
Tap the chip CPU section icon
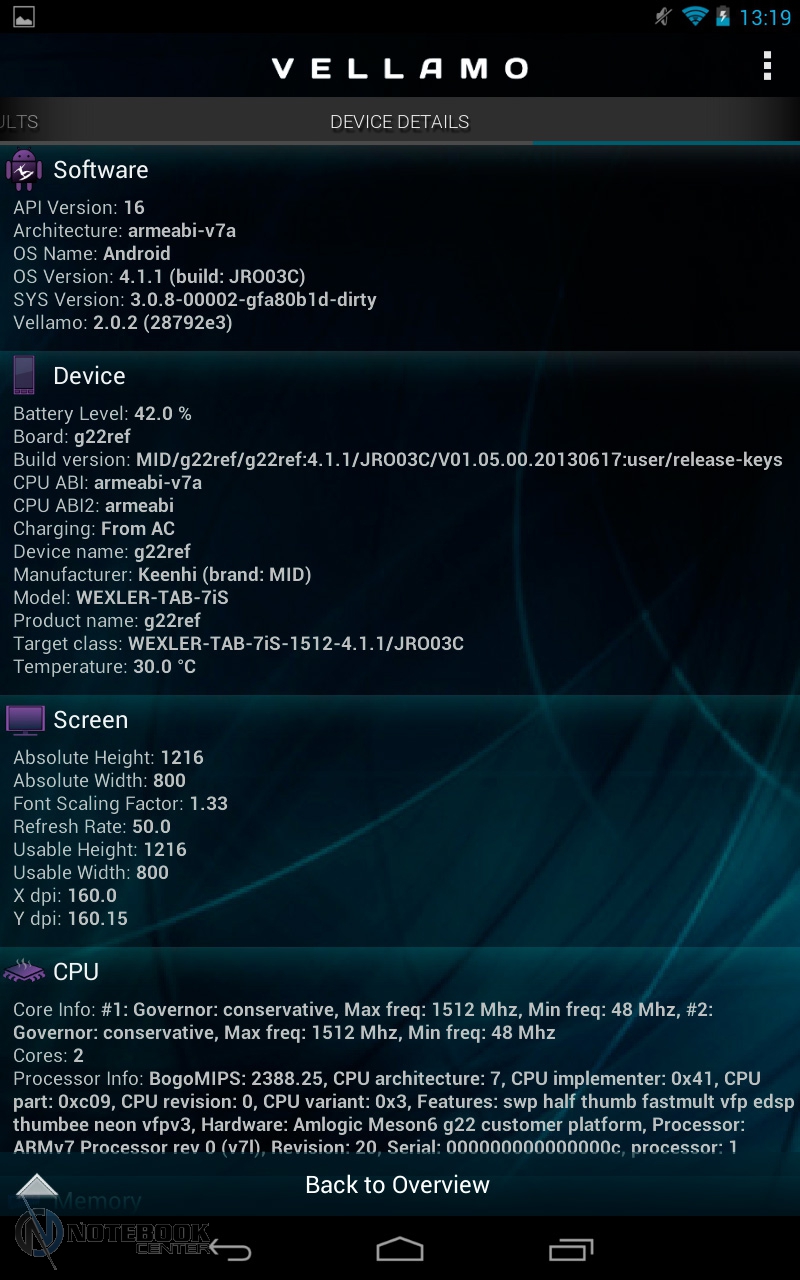25,971
